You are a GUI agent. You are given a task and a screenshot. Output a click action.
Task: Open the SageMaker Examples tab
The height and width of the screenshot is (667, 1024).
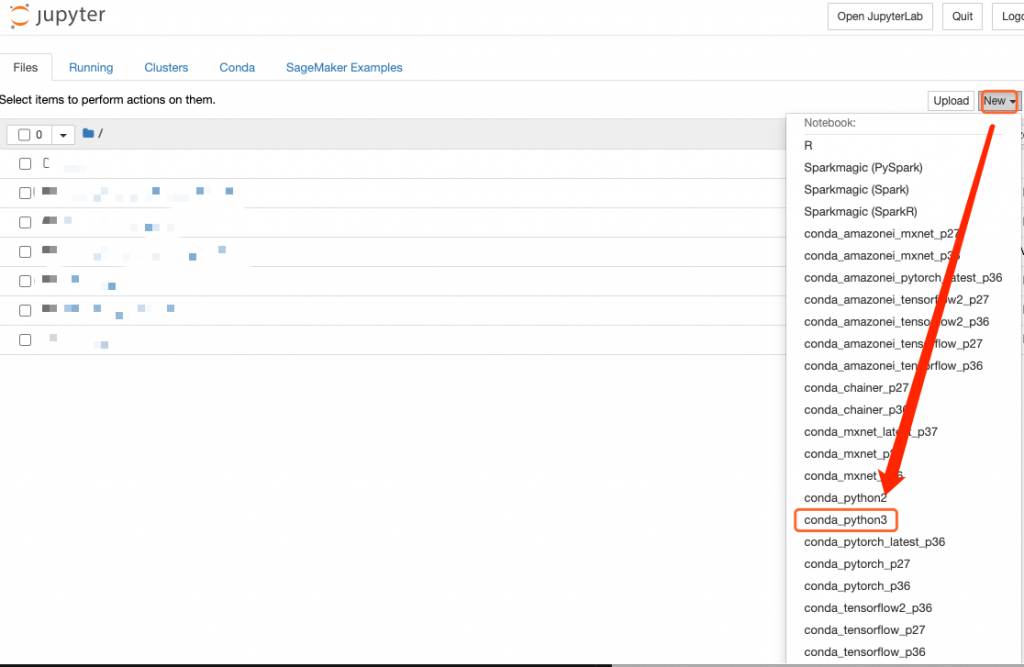tap(344, 67)
